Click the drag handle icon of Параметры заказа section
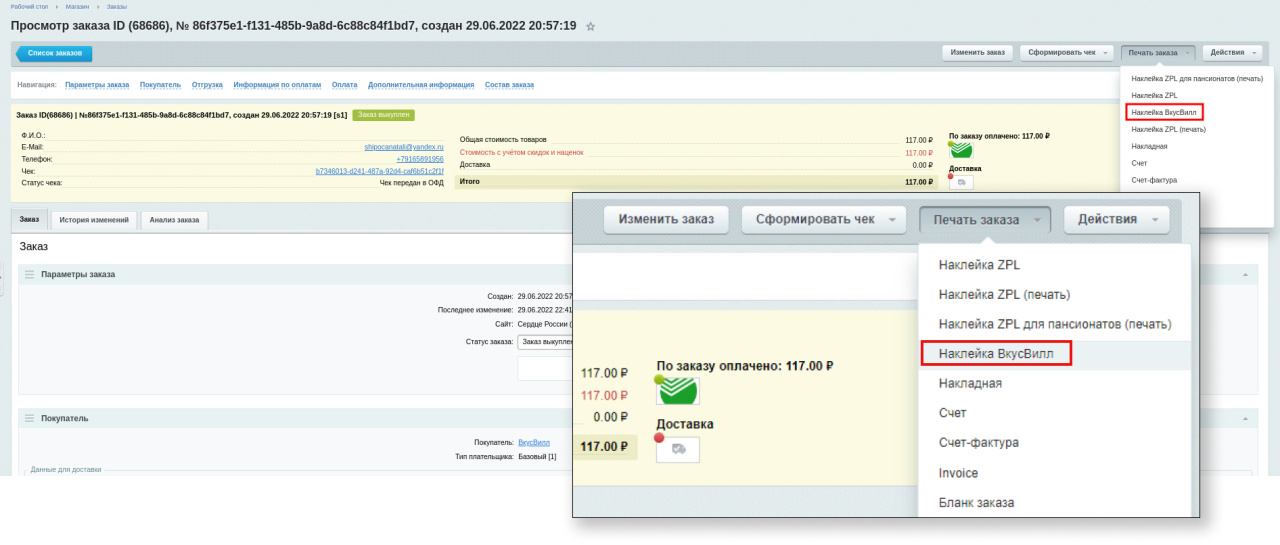Screen dimensions: 1280x545 [29, 274]
